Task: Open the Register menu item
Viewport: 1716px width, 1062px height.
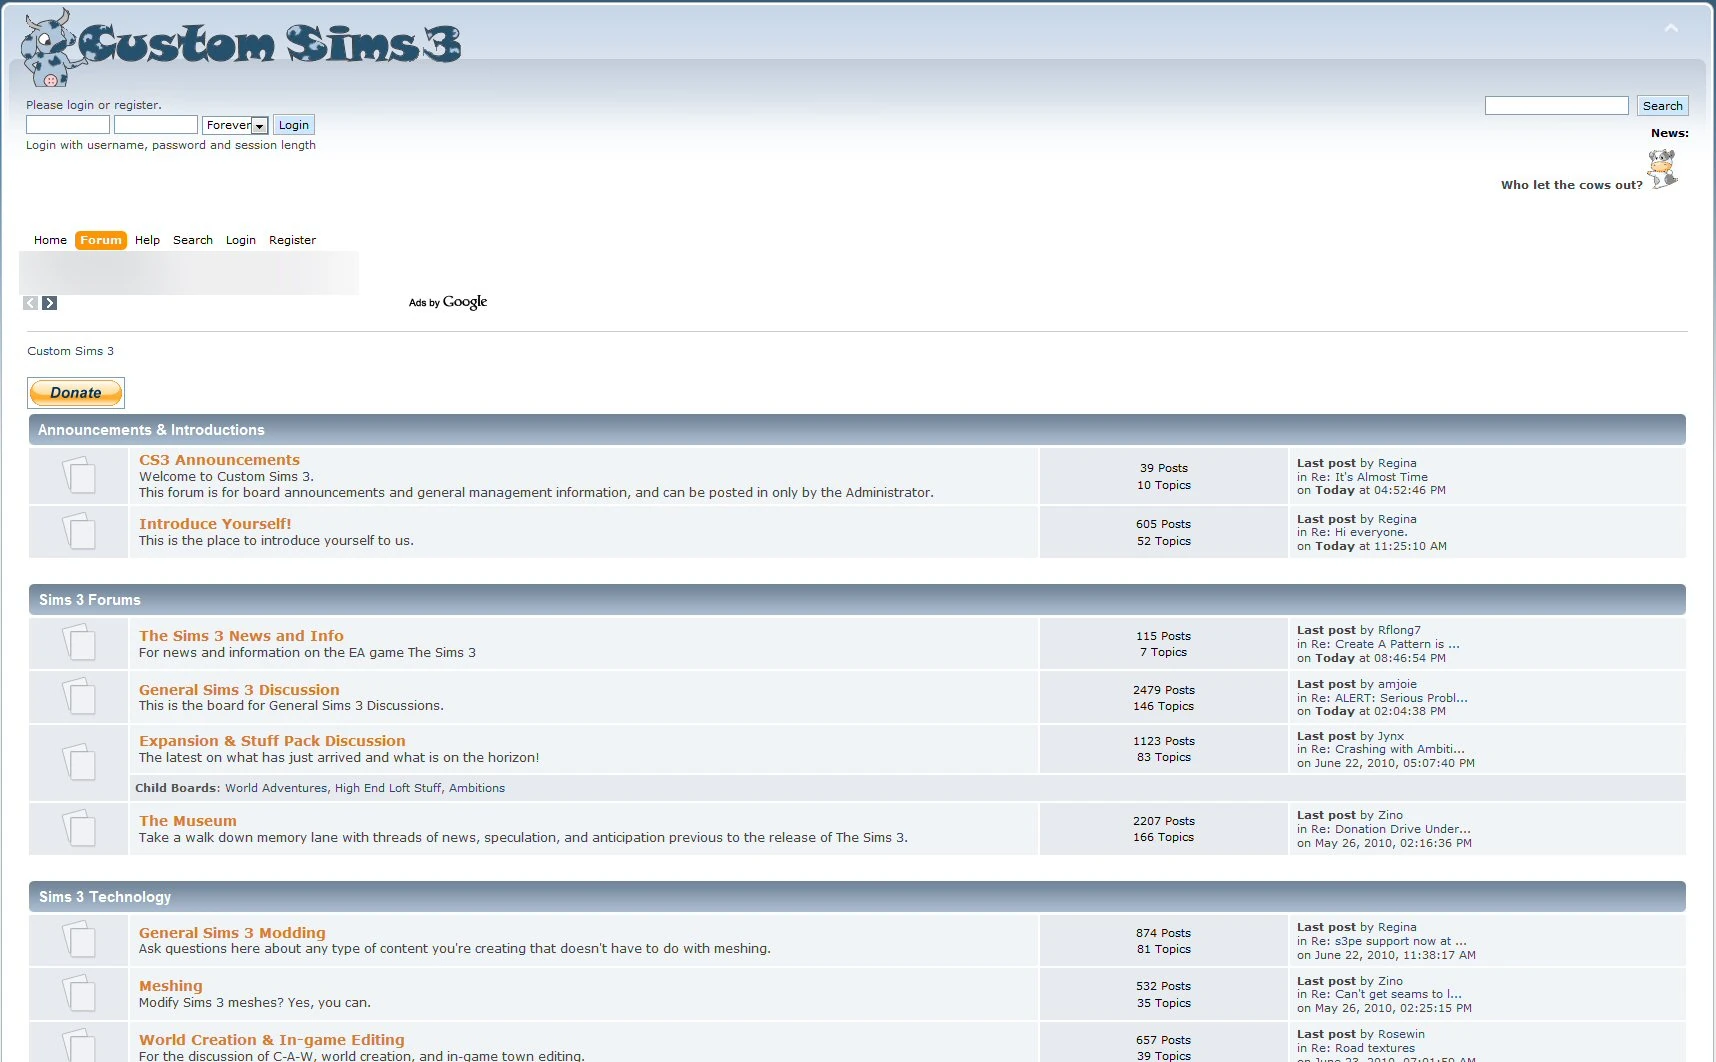Action: 292,240
